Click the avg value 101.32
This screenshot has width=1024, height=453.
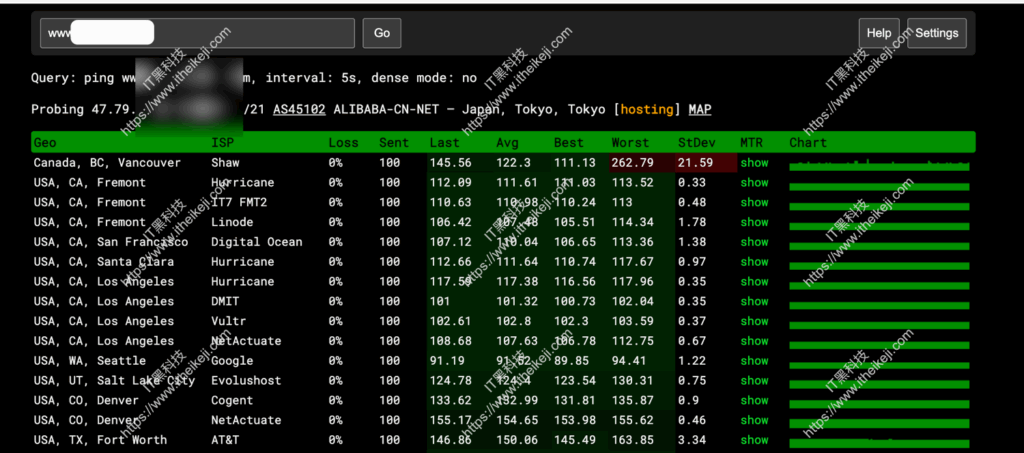click(517, 301)
